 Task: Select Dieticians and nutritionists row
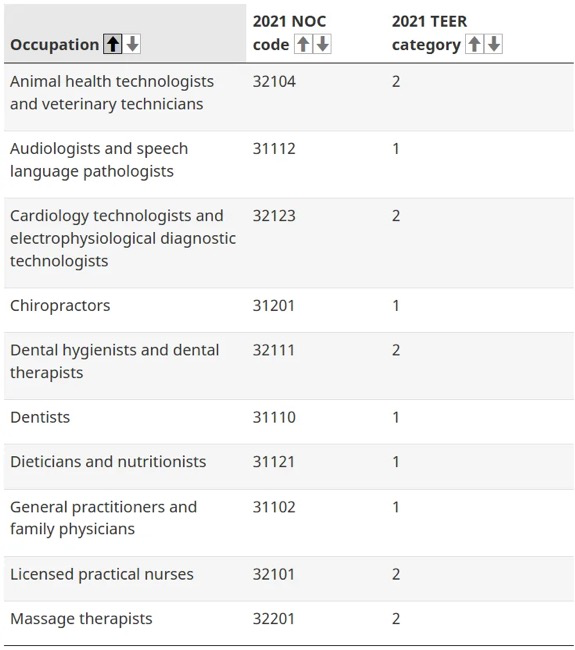(289, 467)
